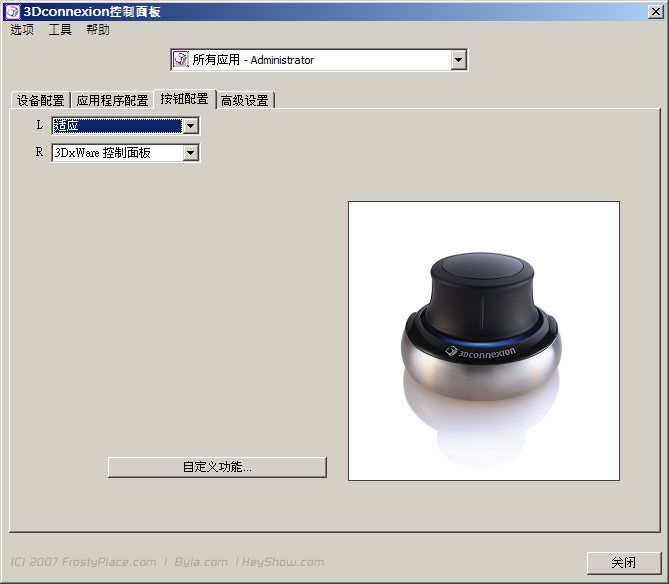Expand the L button function dropdown arrow
Image resolution: width=669 pixels, height=584 pixels.
pos(190,126)
